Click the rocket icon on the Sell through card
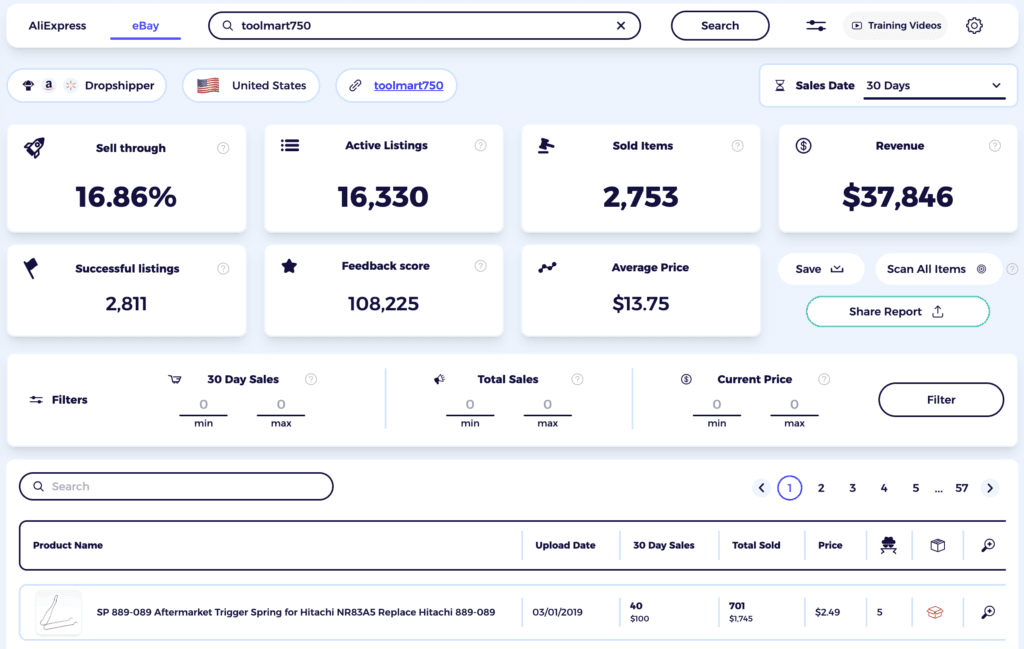Screen dimensions: 1024x649 pos(35,145)
